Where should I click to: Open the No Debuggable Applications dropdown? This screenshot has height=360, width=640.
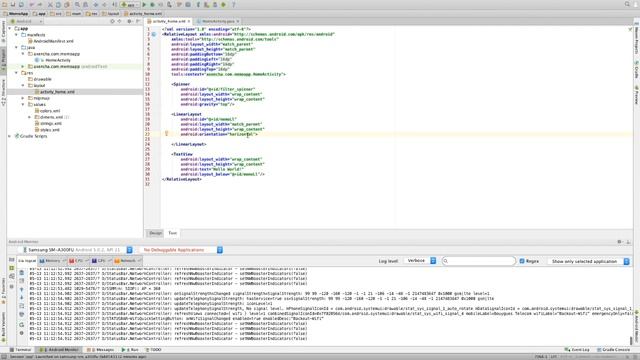[x=181, y=250]
